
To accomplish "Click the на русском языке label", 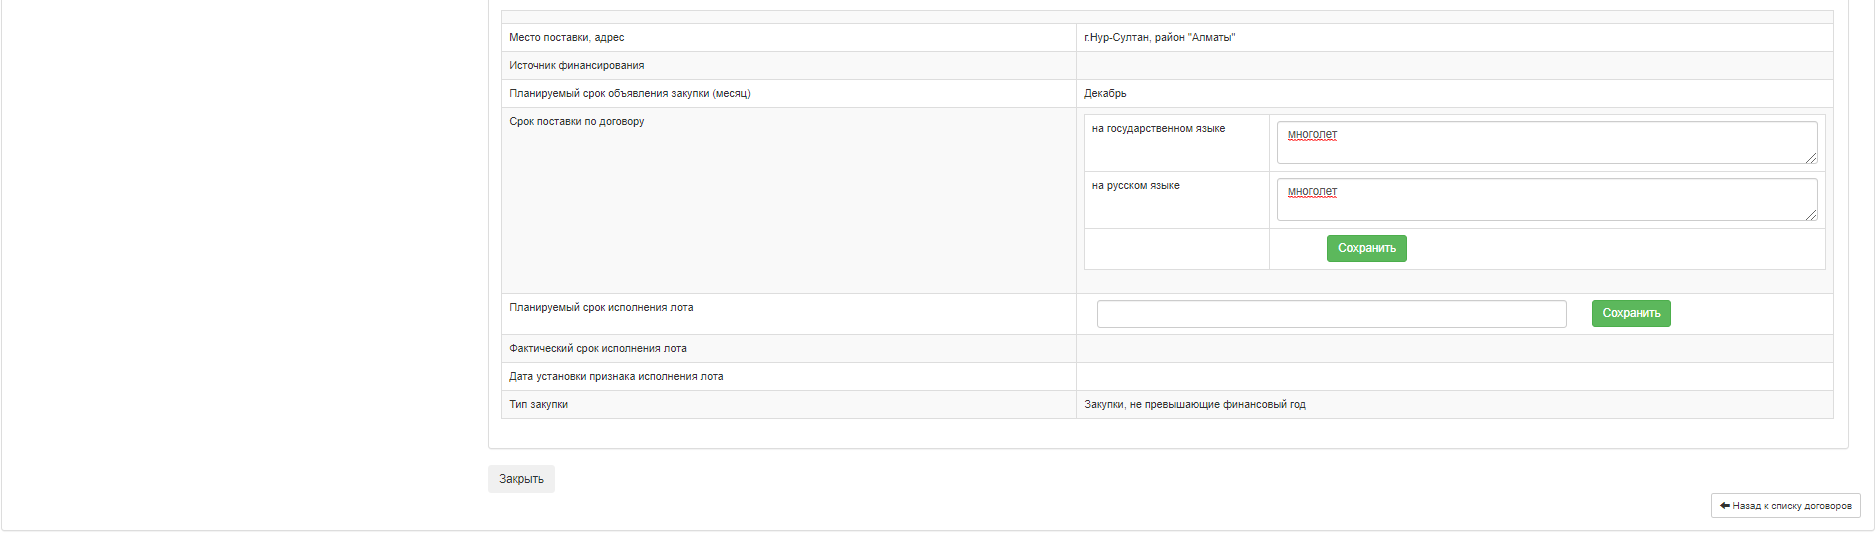I will (x=1135, y=186).
